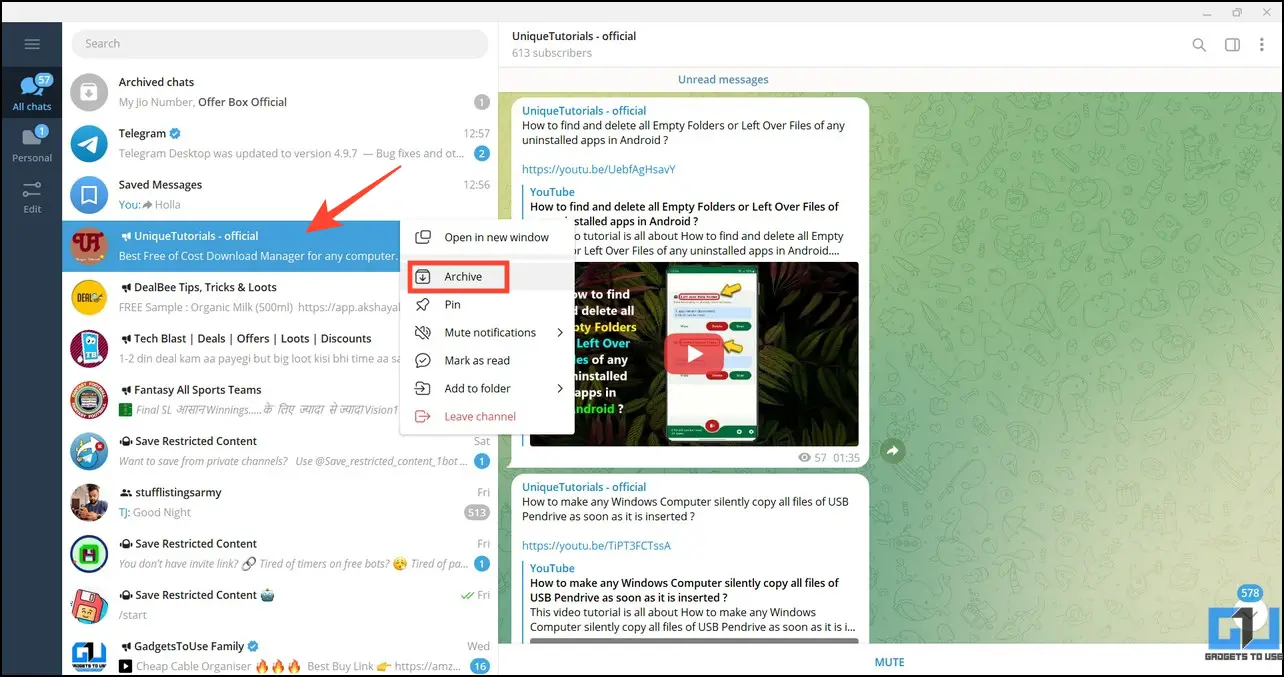
Task: Click the MUTE button at bottom
Action: 890,662
